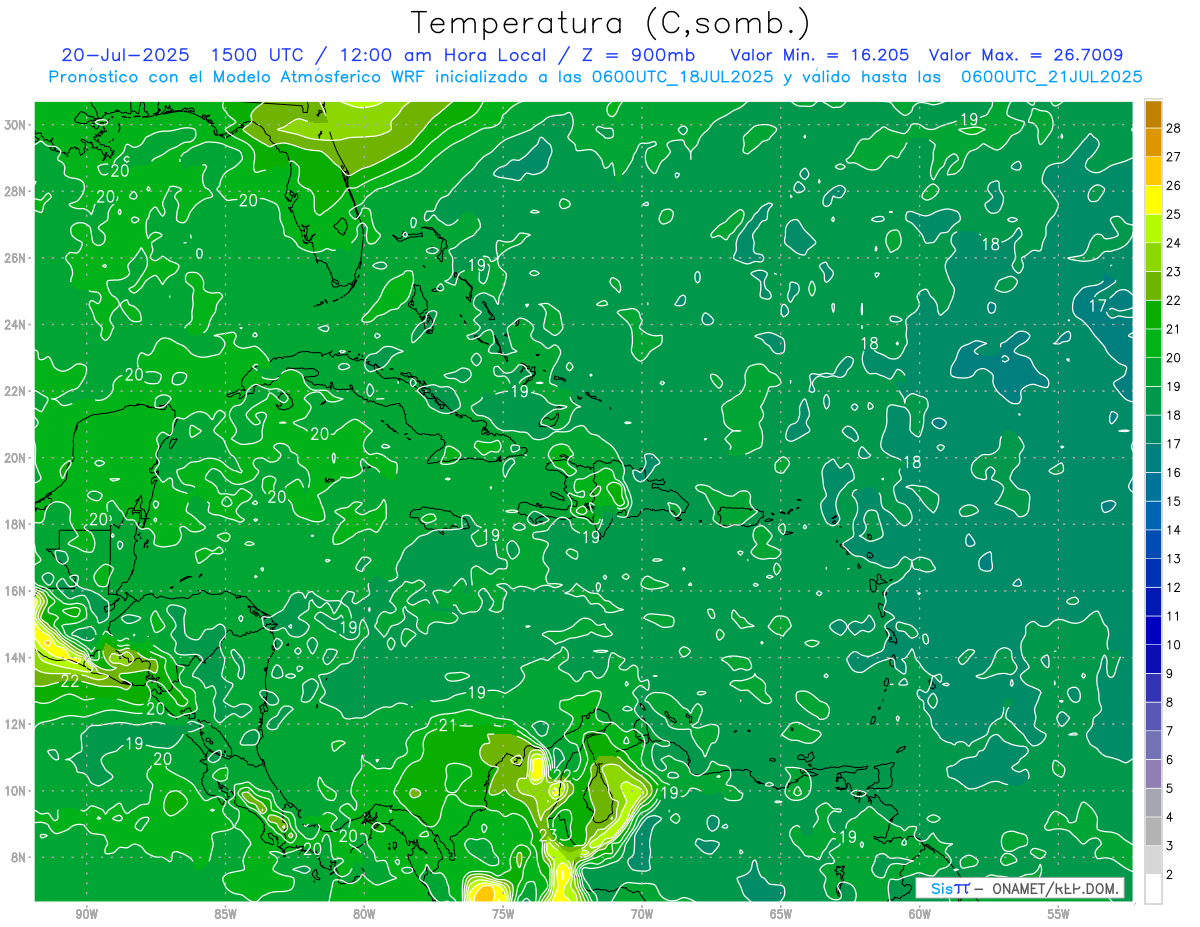1200x927 pixels.
Task: Click the '22' contour label on the map
Action: [x=70, y=681]
